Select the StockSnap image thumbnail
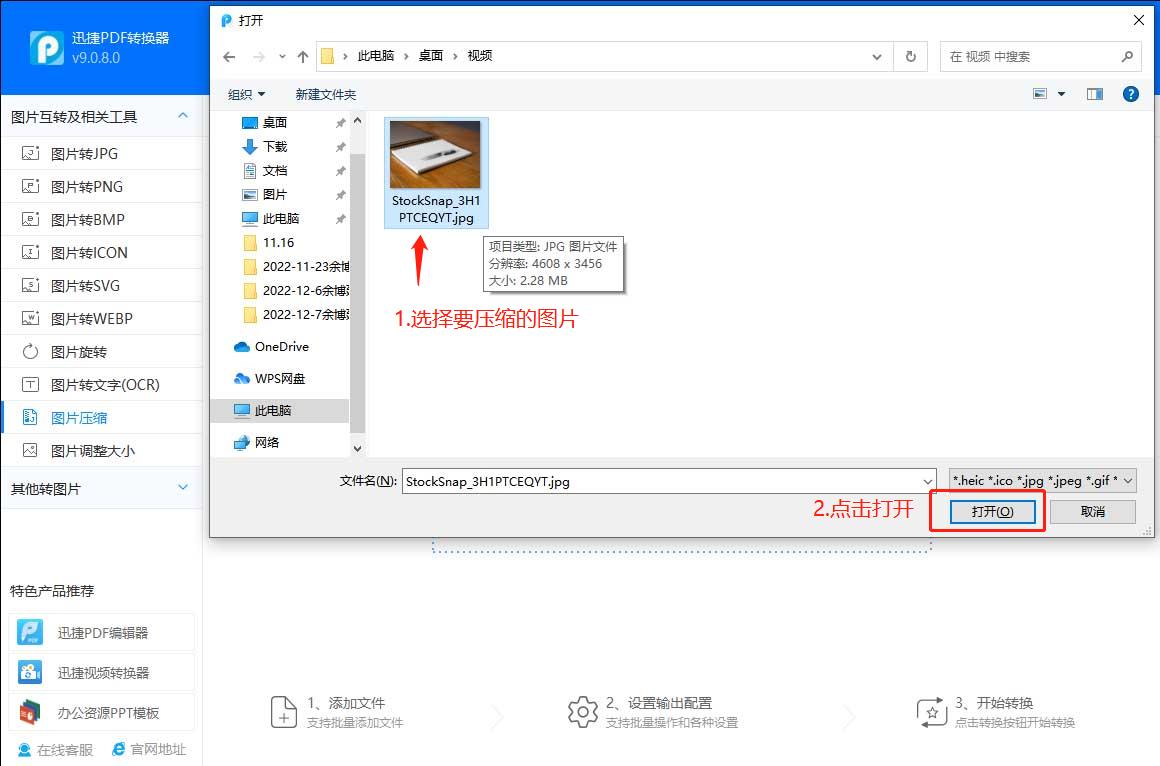 (436, 155)
